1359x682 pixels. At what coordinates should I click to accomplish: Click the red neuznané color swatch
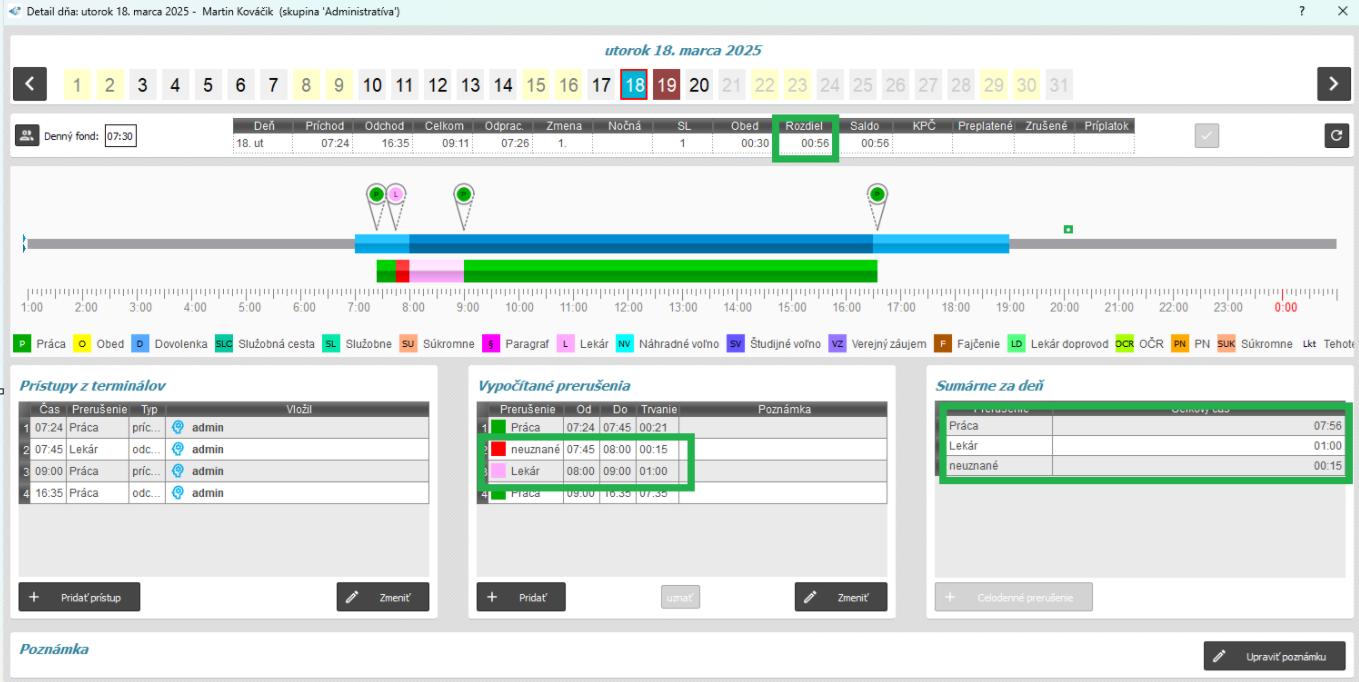click(498, 449)
